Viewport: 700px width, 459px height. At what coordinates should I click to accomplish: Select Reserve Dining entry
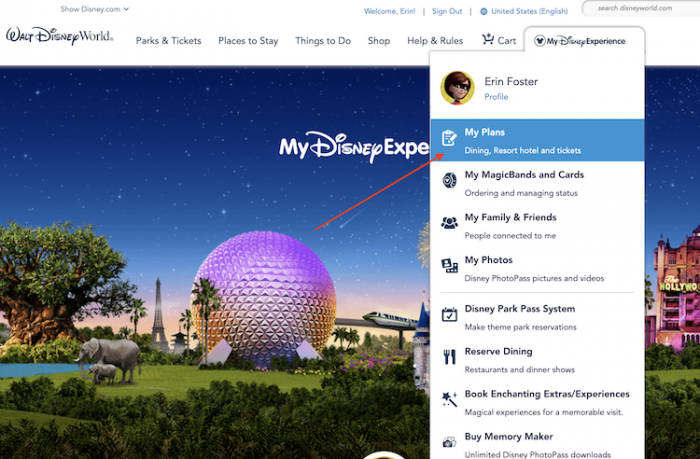pyautogui.click(x=538, y=360)
